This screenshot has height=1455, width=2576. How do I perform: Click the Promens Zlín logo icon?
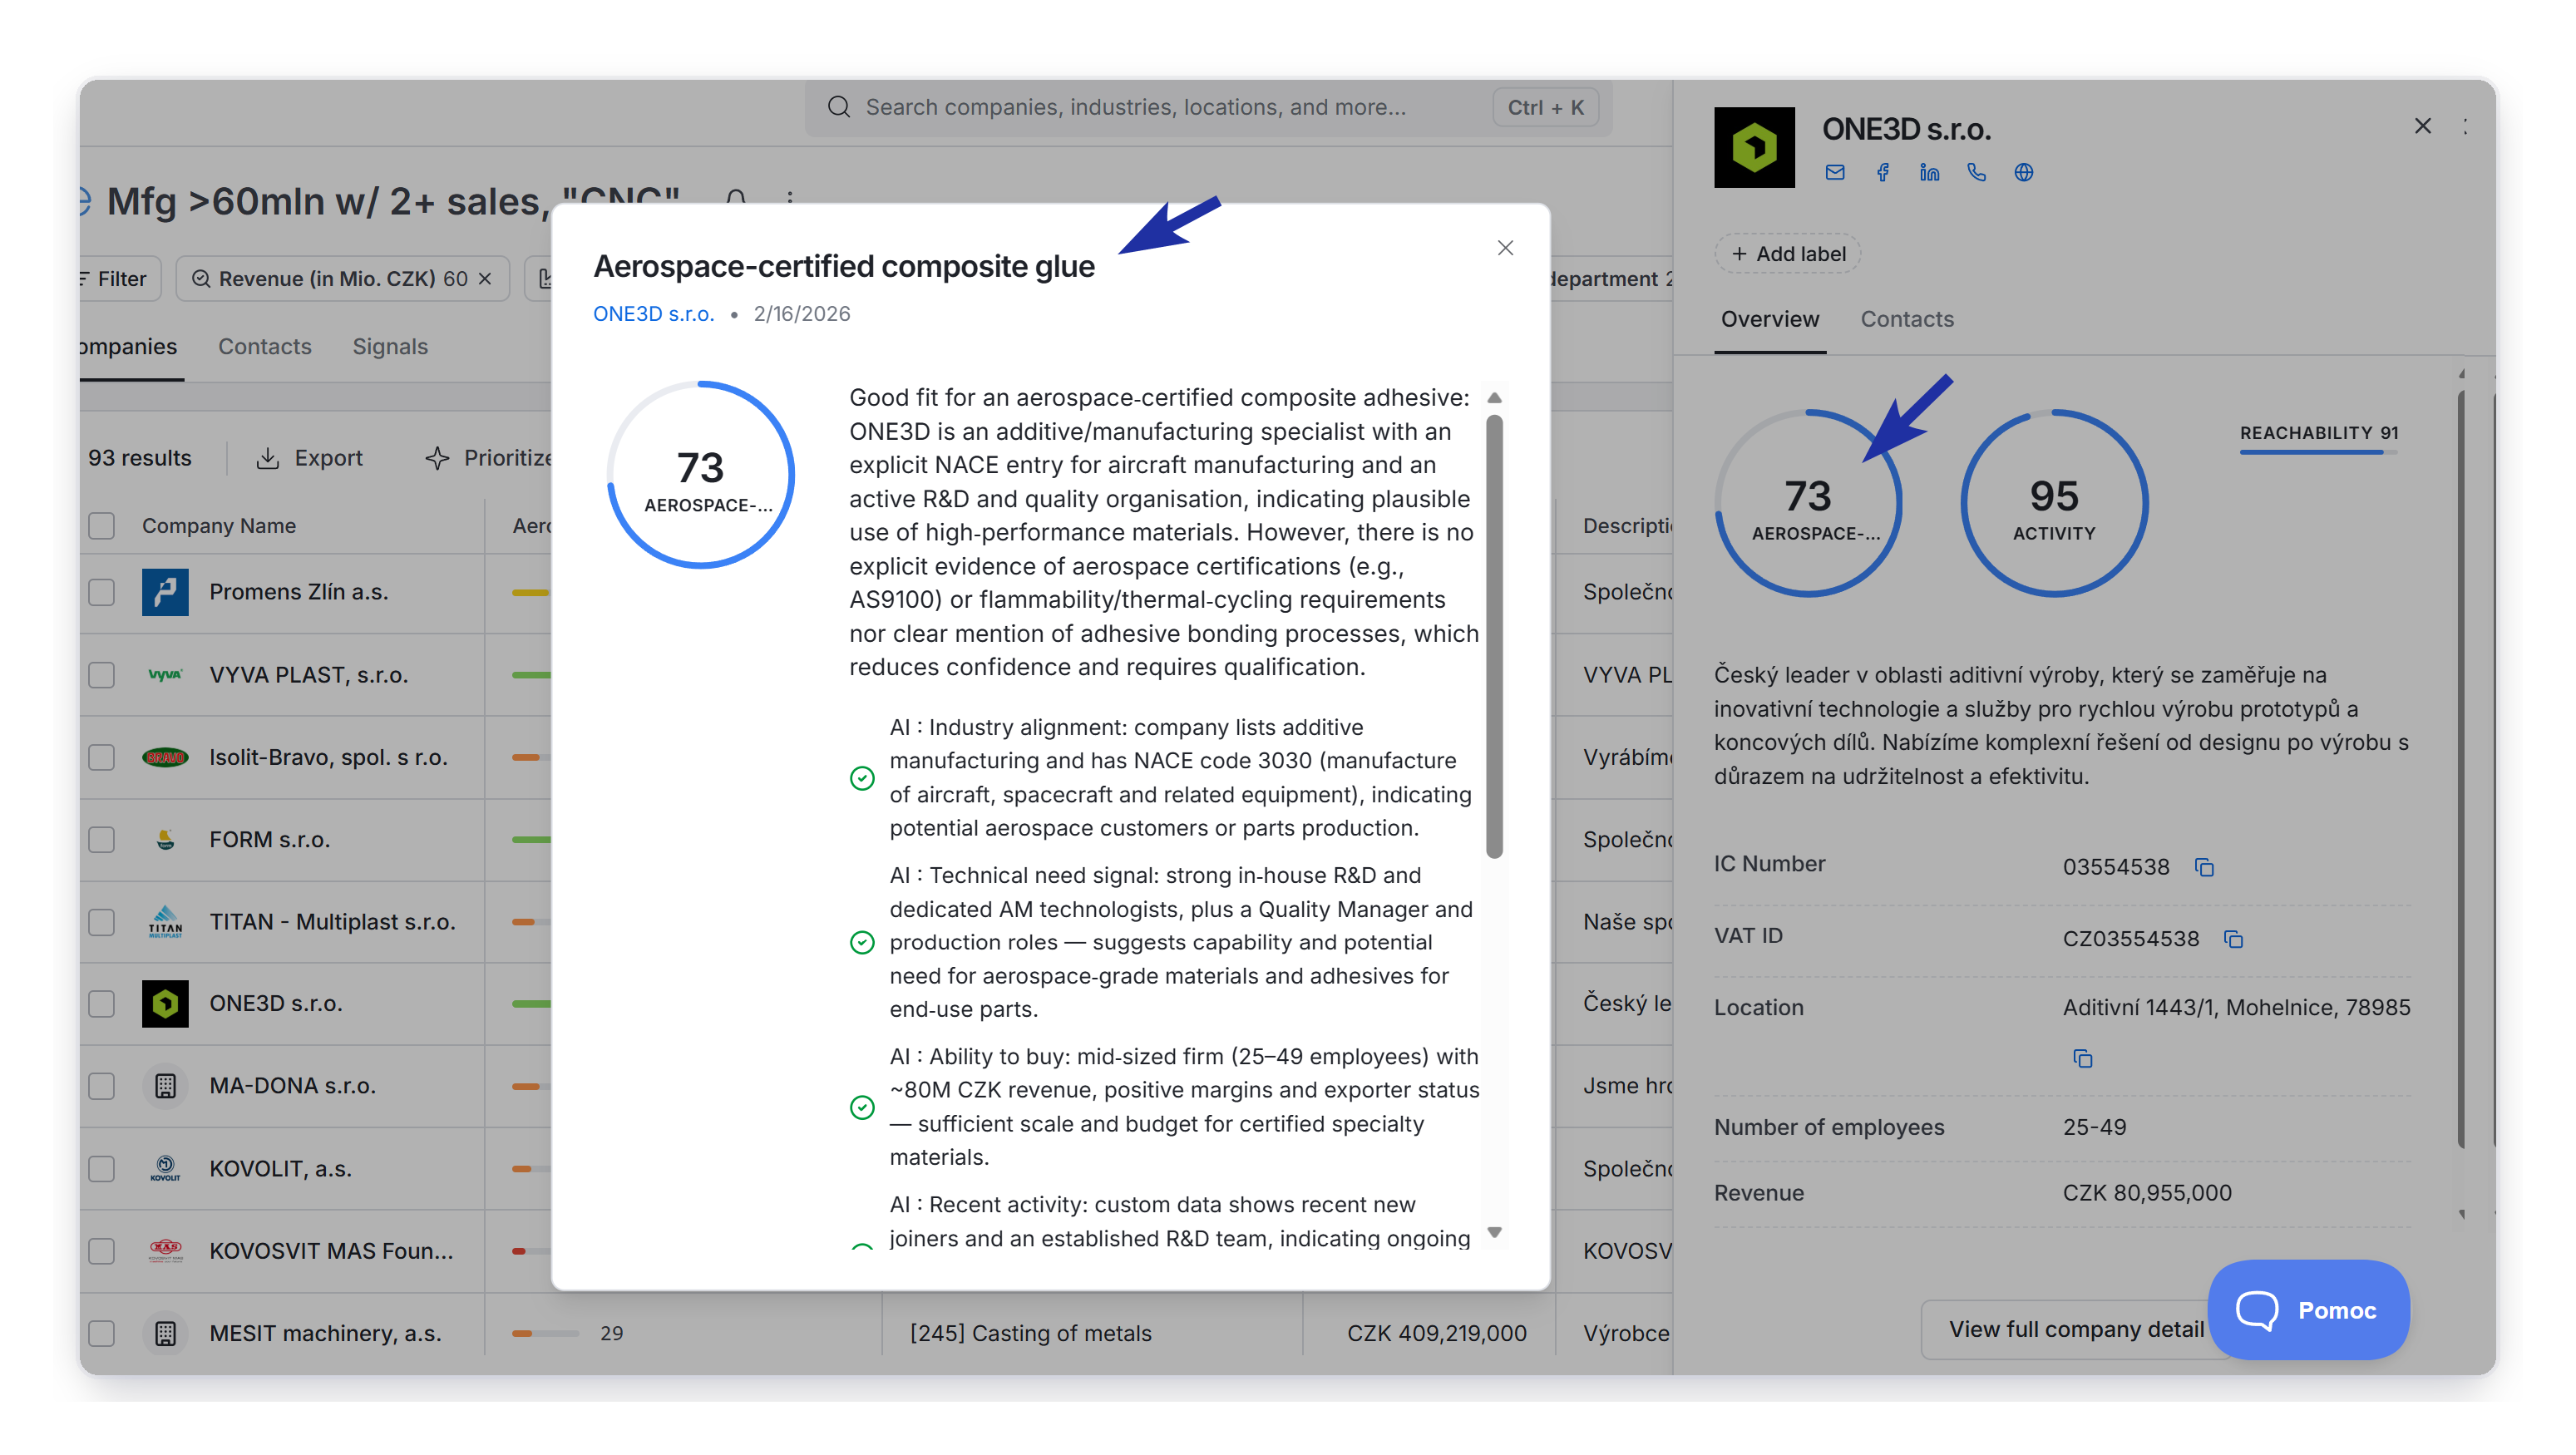165,592
